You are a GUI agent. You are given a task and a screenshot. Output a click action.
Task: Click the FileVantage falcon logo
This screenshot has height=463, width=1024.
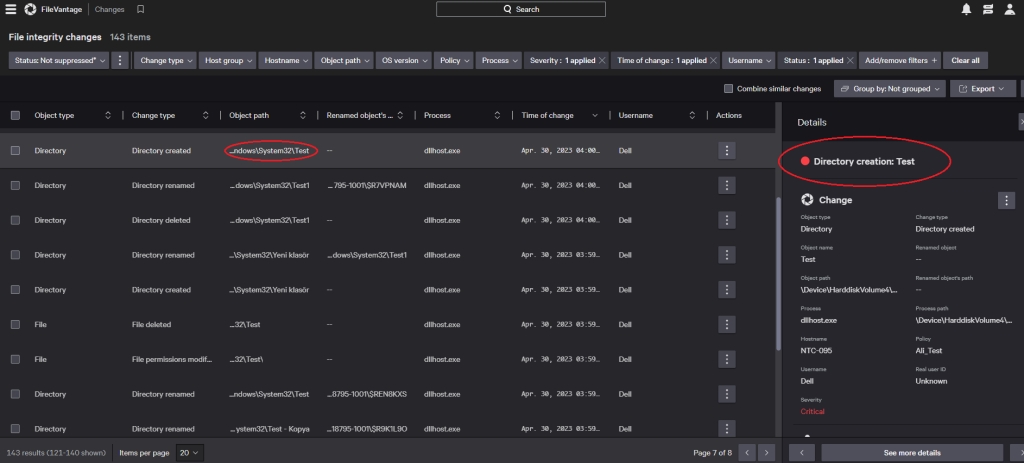point(30,9)
